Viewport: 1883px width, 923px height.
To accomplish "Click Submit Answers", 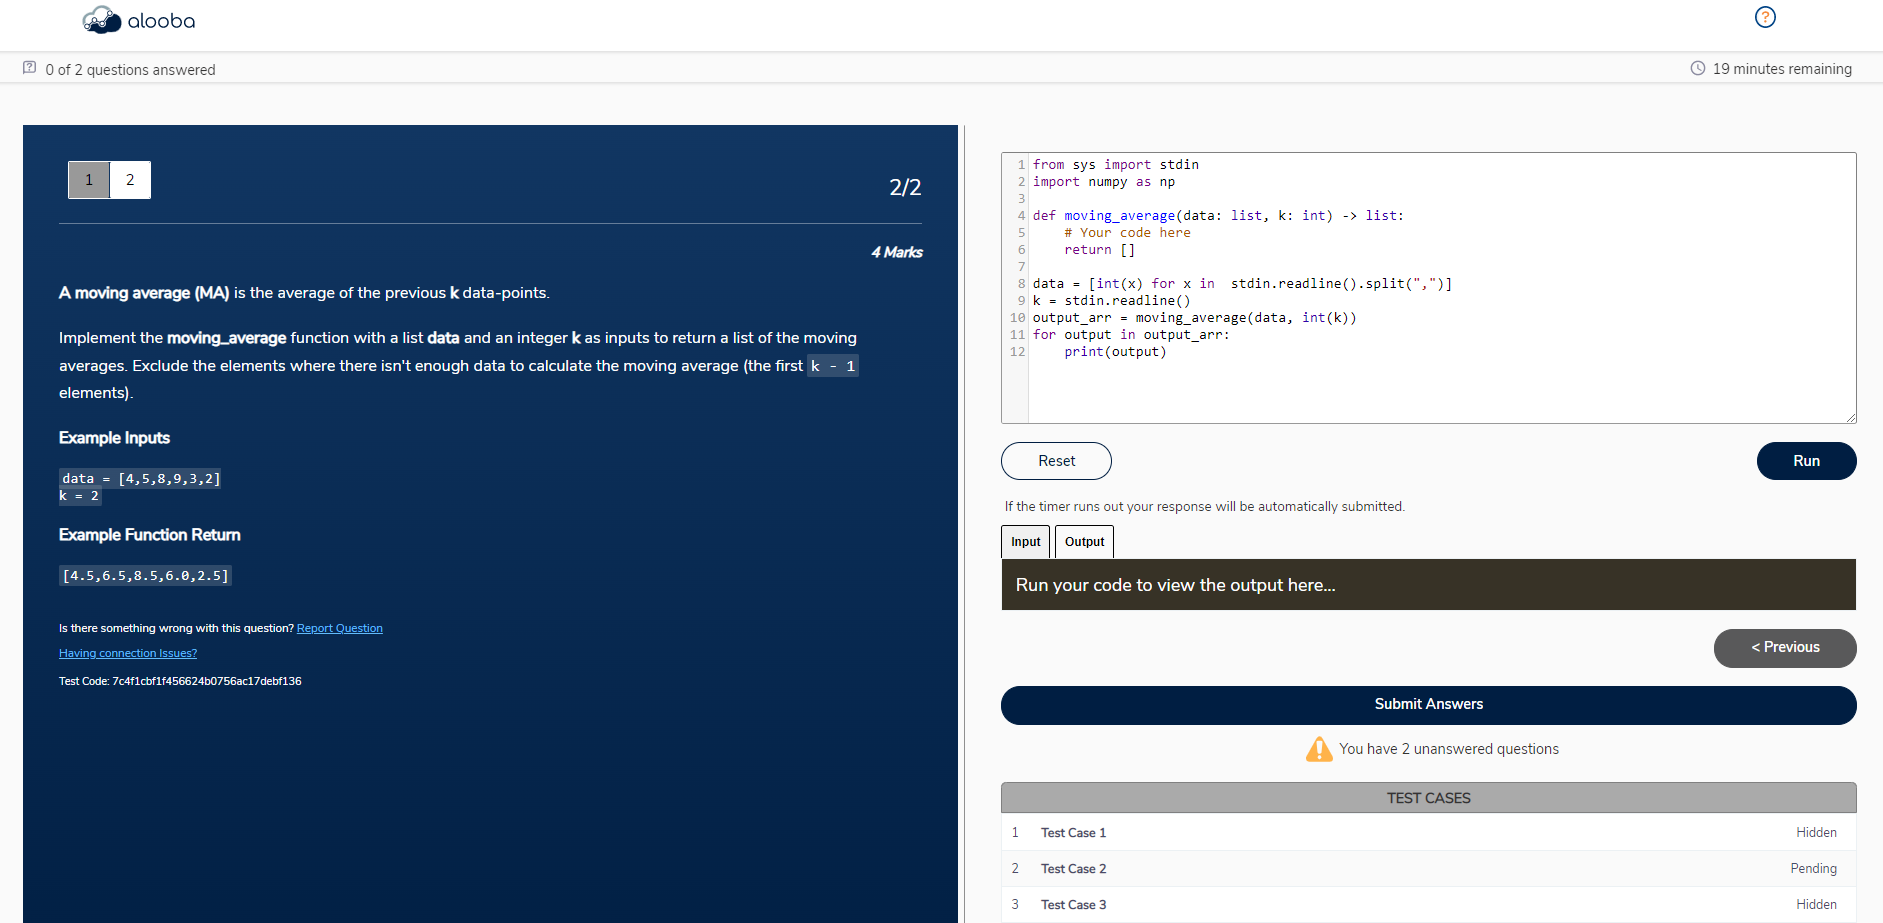I will click(x=1428, y=705).
